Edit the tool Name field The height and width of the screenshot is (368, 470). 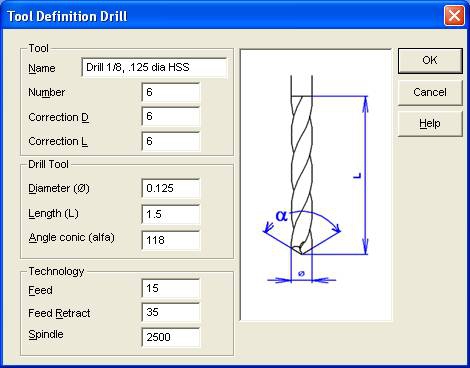tap(154, 68)
